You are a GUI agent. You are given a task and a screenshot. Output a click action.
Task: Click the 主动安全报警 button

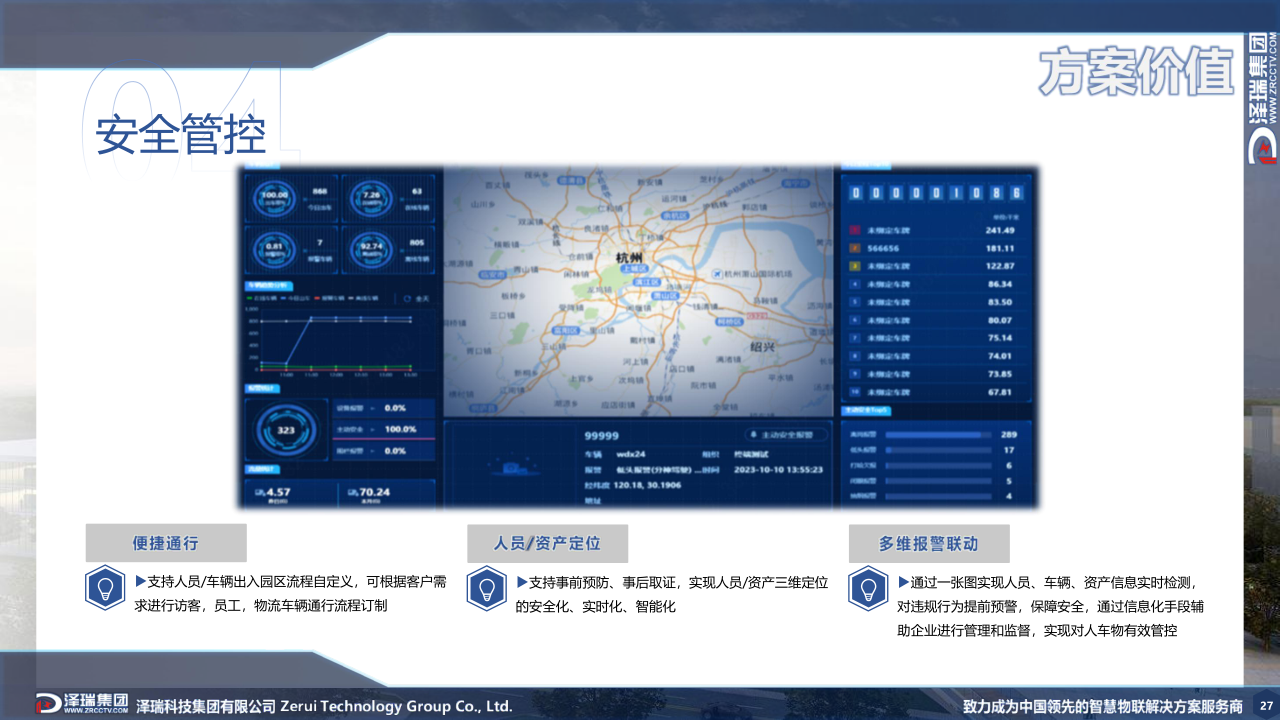(x=787, y=435)
